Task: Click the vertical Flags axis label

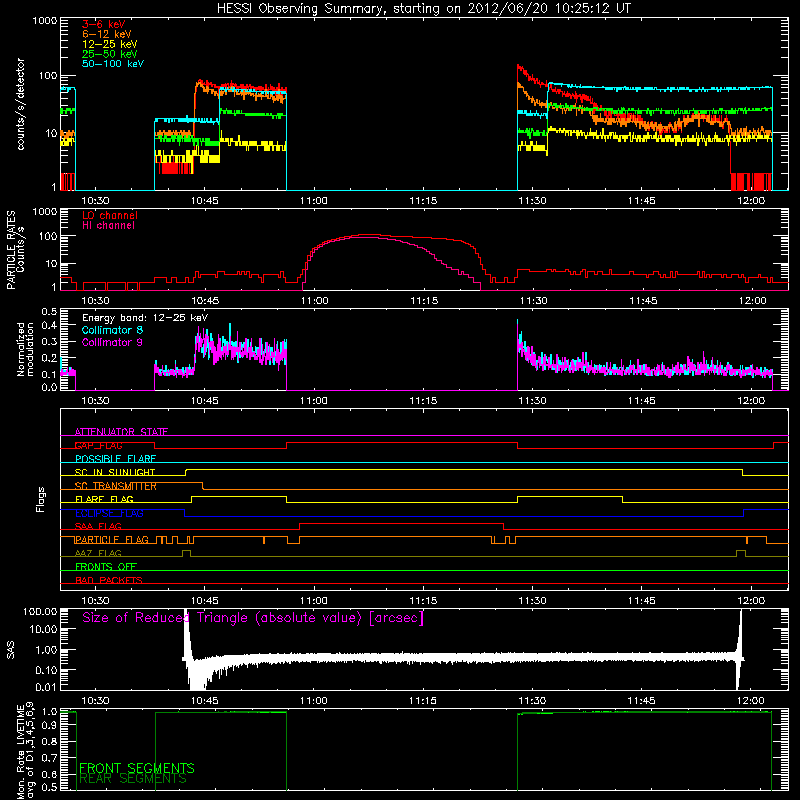Action: pyautogui.click(x=41, y=500)
